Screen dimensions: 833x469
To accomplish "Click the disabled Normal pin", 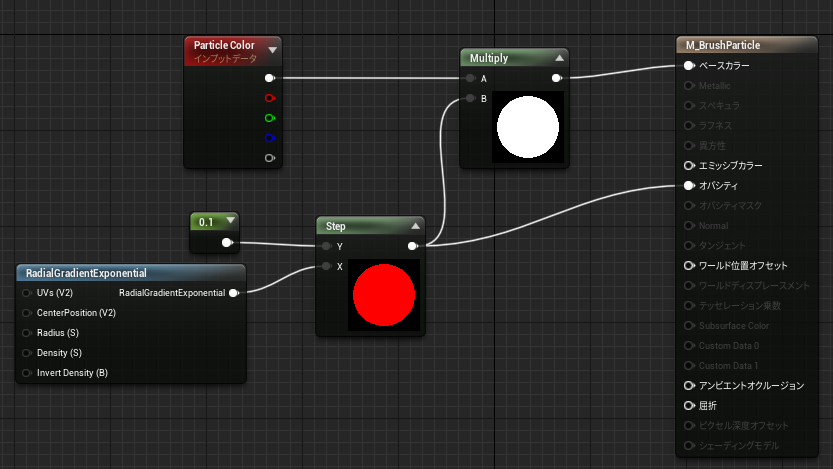I will point(689,226).
